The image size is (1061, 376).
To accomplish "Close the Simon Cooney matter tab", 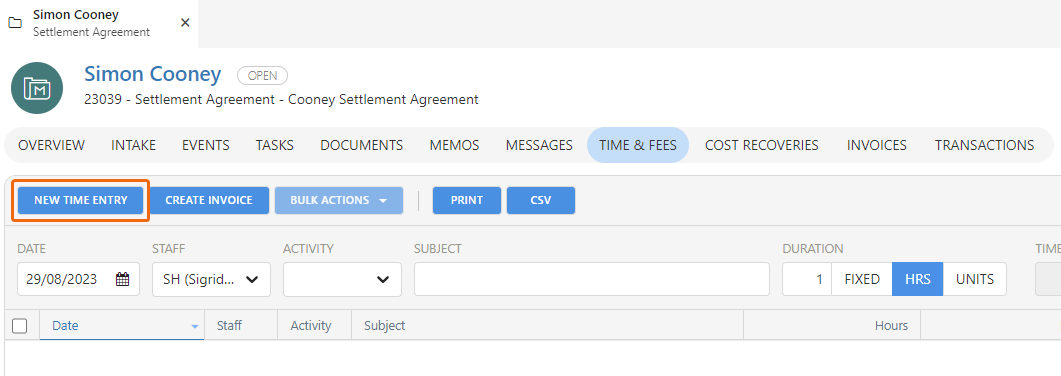I will pyautogui.click(x=185, y=23).
